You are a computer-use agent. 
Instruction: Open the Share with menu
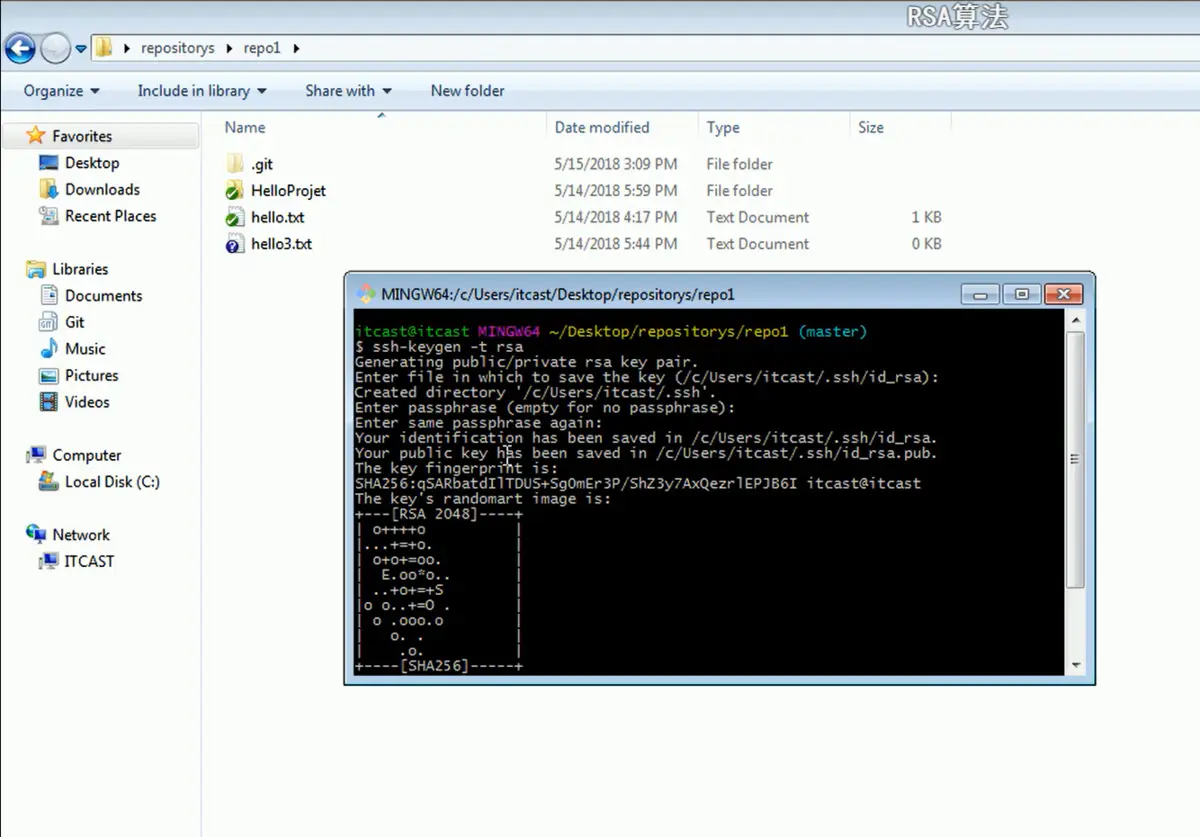coord(348,91)
